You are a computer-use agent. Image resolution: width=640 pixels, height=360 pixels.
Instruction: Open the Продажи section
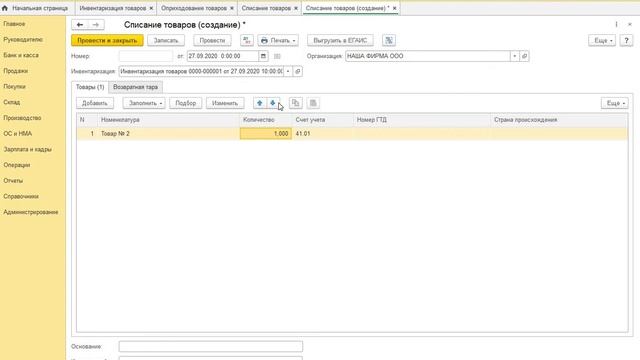[x=16, y=71]
